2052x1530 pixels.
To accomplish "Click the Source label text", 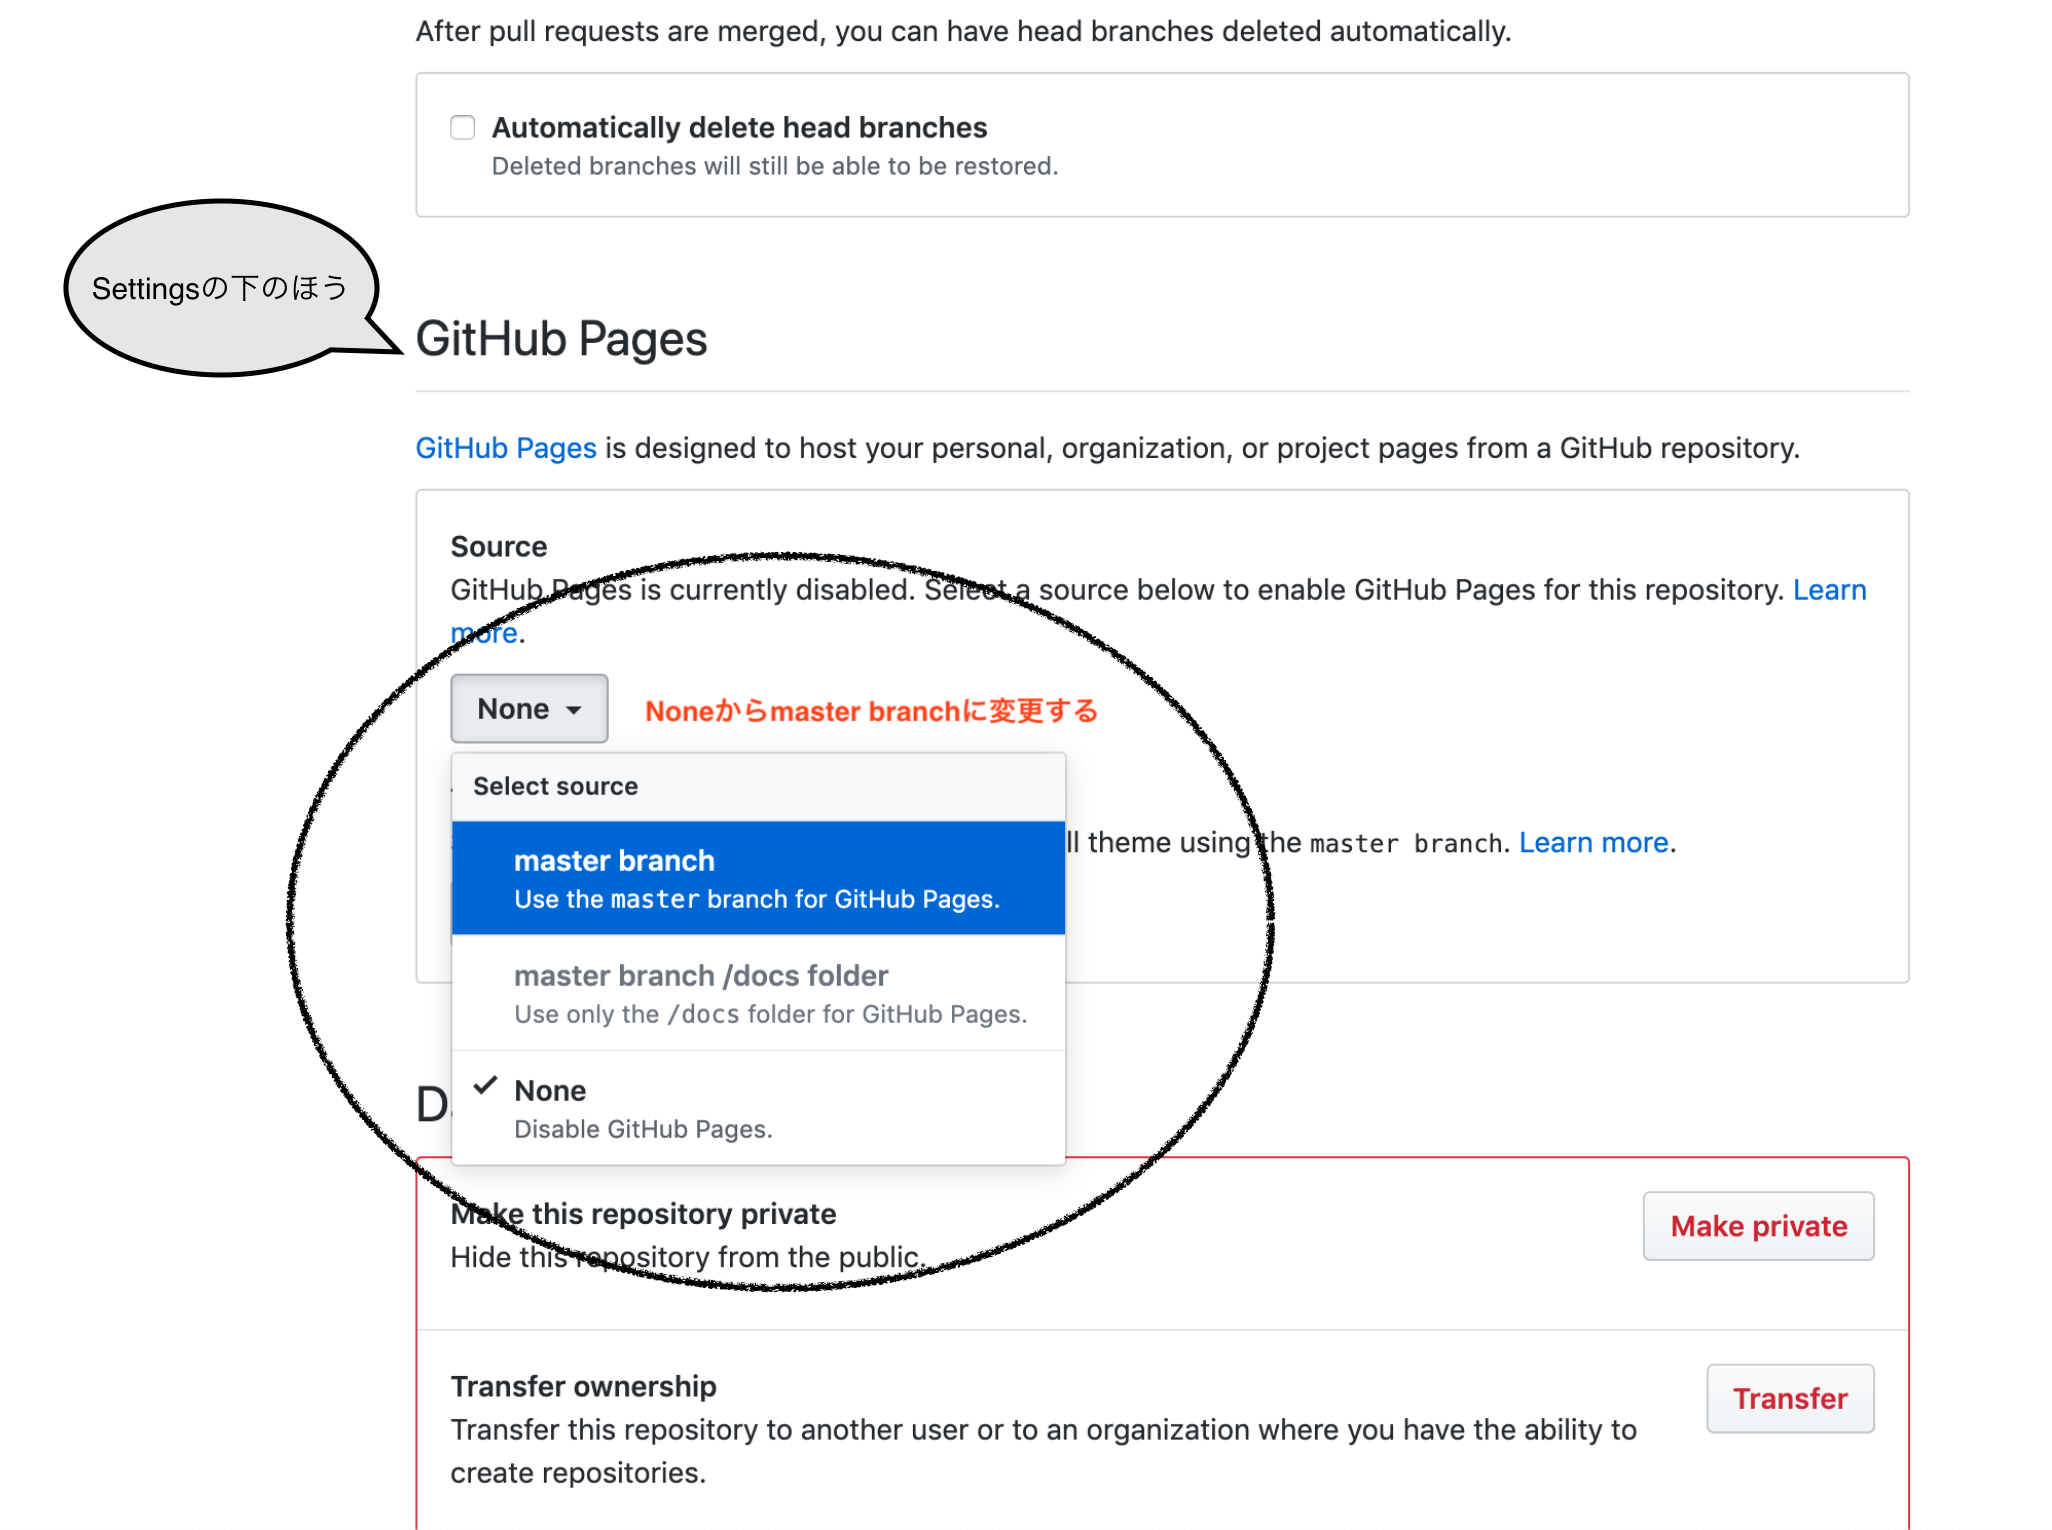I will coord(499,547).
